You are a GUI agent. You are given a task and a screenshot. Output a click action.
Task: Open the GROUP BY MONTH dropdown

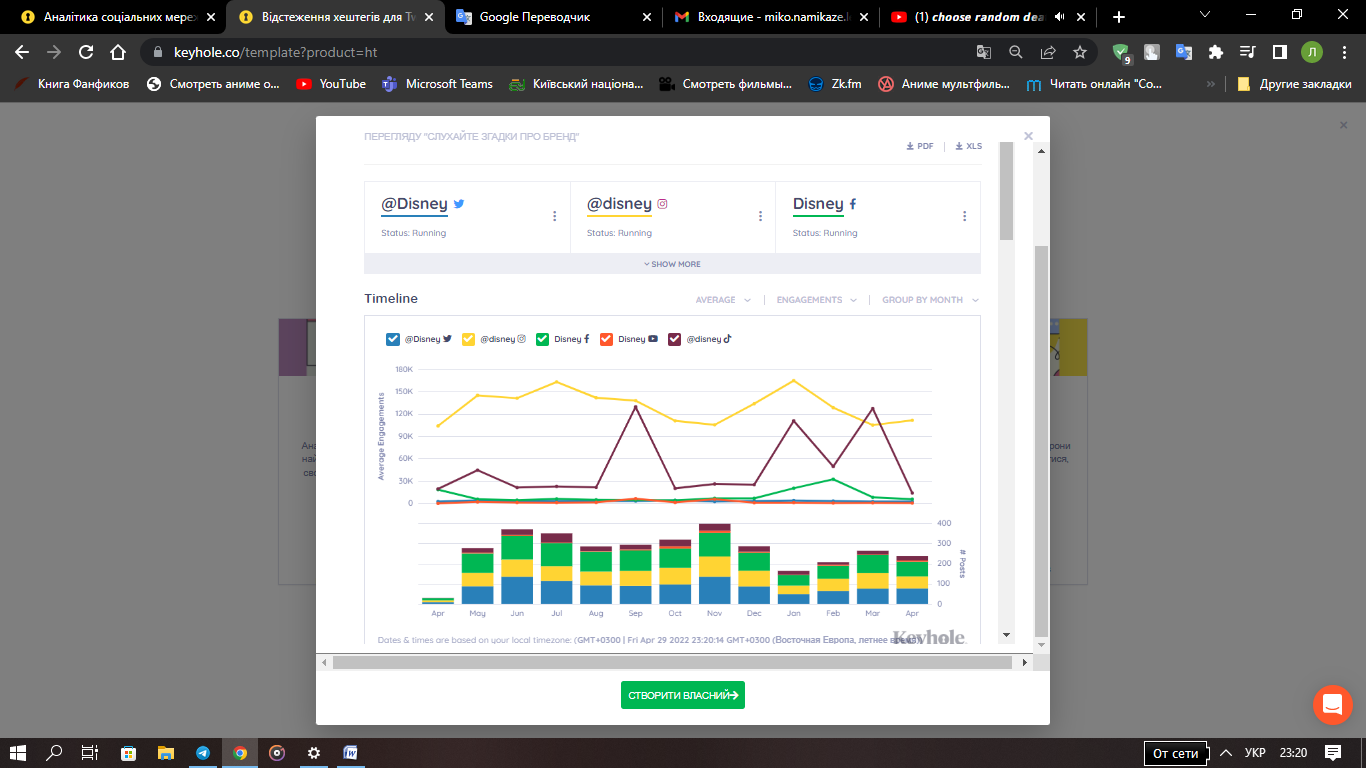click(x=930, y=300)
